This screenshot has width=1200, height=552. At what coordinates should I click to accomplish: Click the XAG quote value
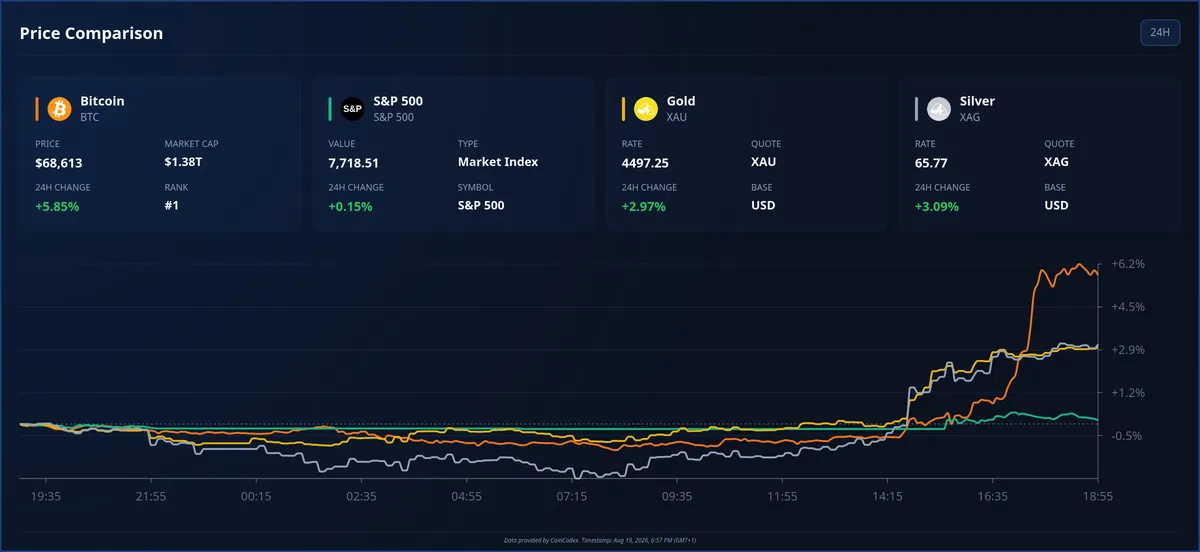pos(1058,162)
